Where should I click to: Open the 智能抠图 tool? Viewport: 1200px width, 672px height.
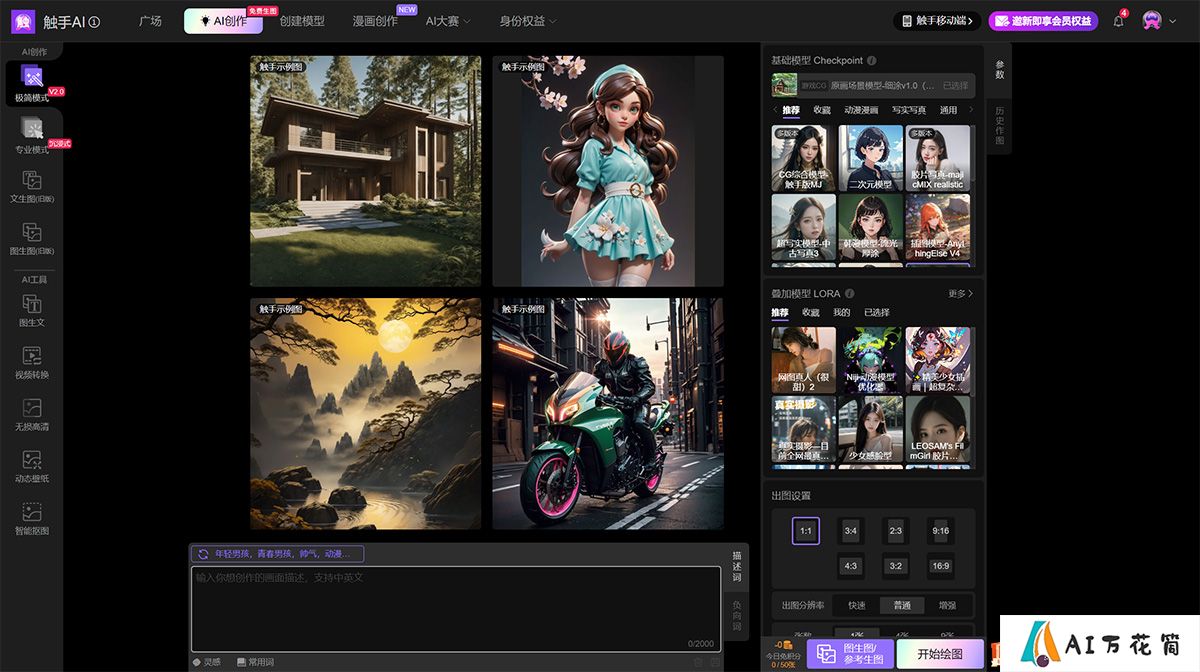(x=32, y=518)
